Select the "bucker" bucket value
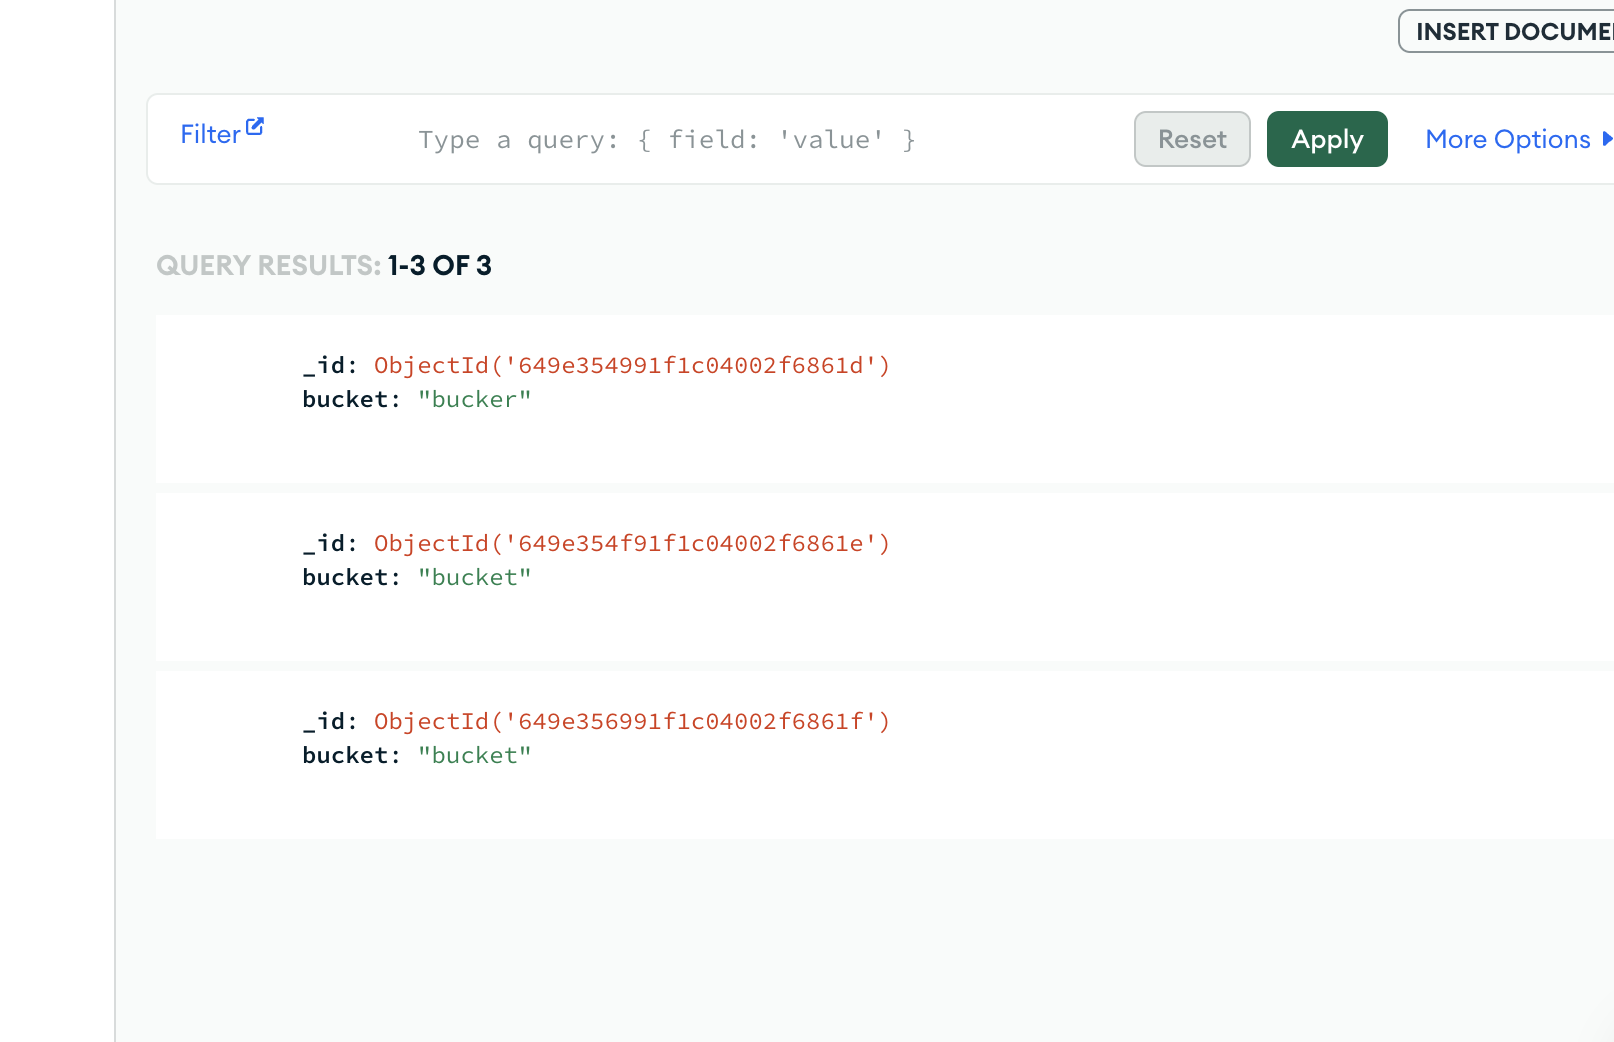Image resolution: width=1614 pixels, height=1042 pixels. tap(475, 399)
